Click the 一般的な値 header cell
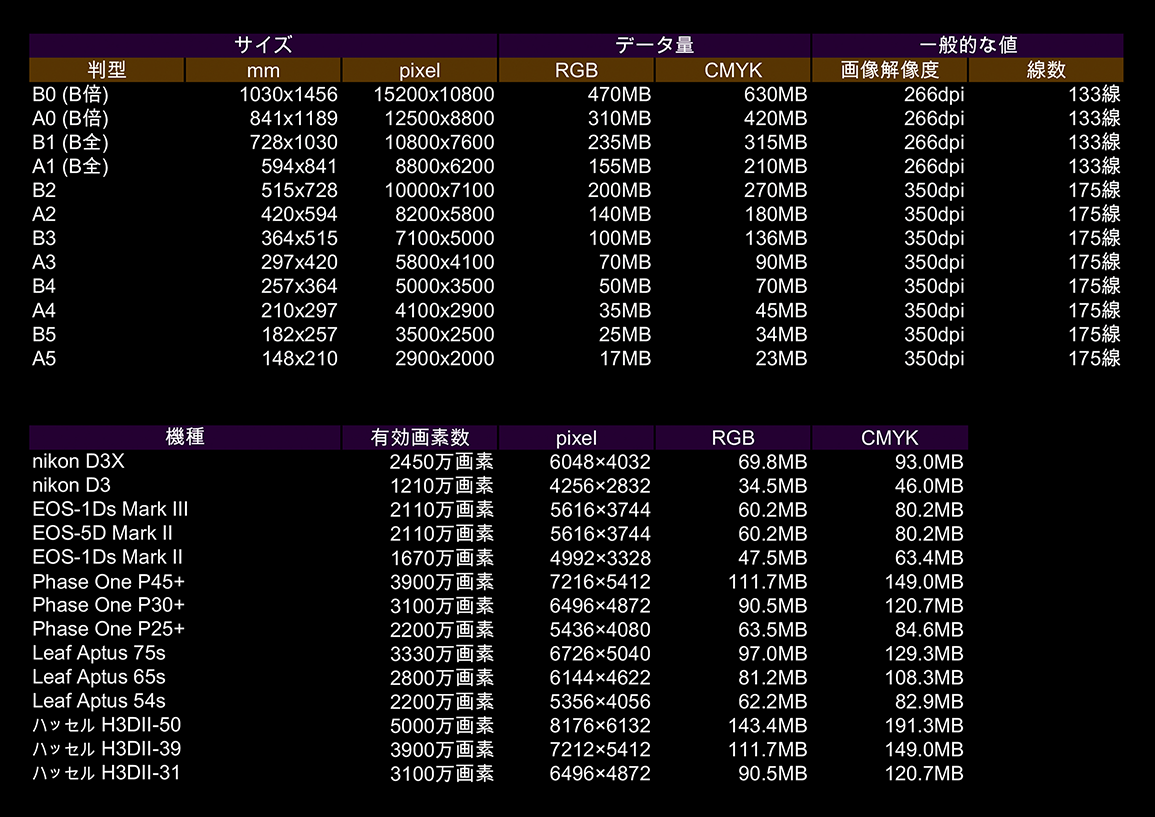This screenshot has height=817, width=1155. tap(968, 45)
